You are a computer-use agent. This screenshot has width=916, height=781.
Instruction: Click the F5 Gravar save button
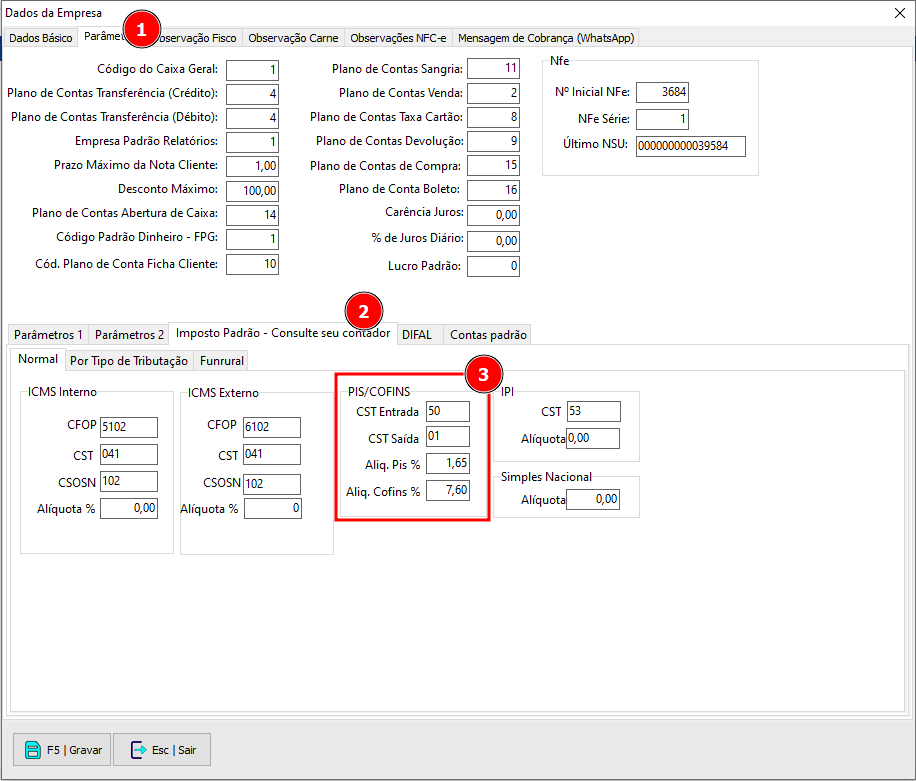[64, 749]
